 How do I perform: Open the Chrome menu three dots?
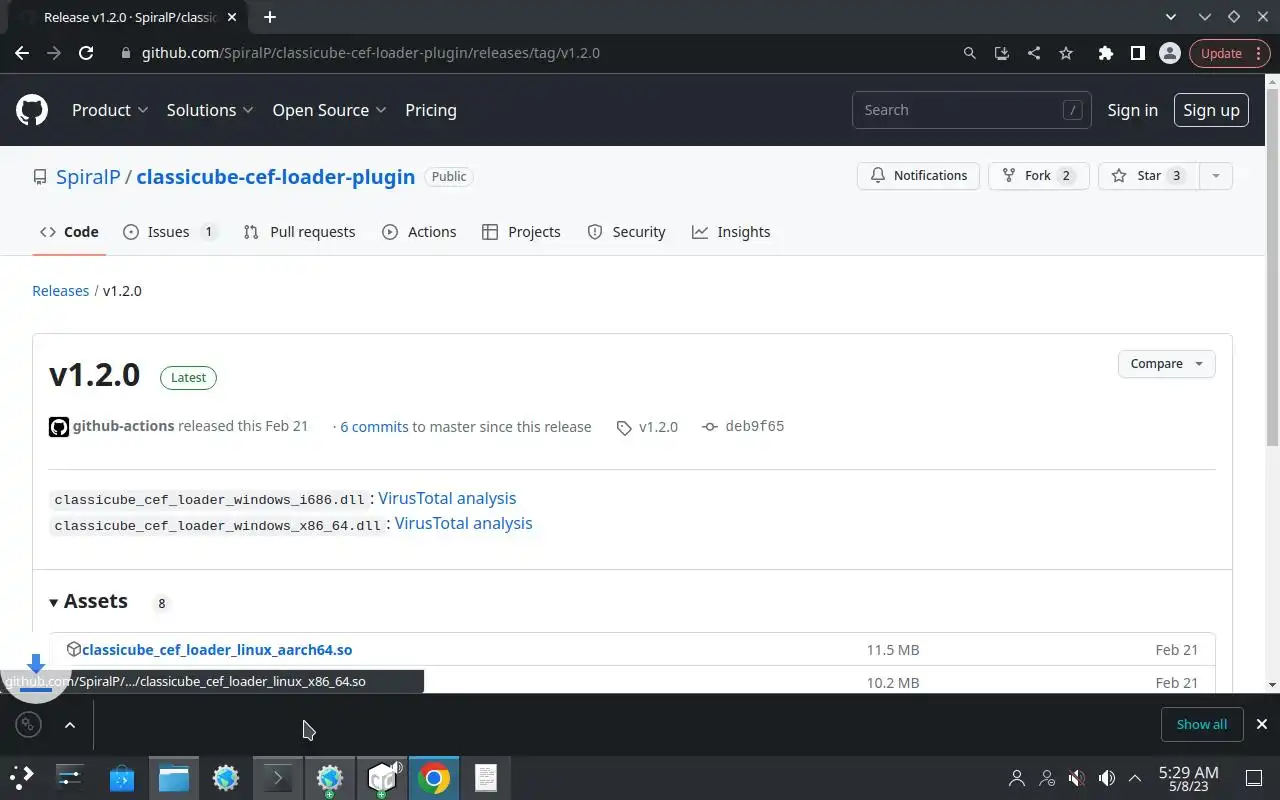[1259, 53]
